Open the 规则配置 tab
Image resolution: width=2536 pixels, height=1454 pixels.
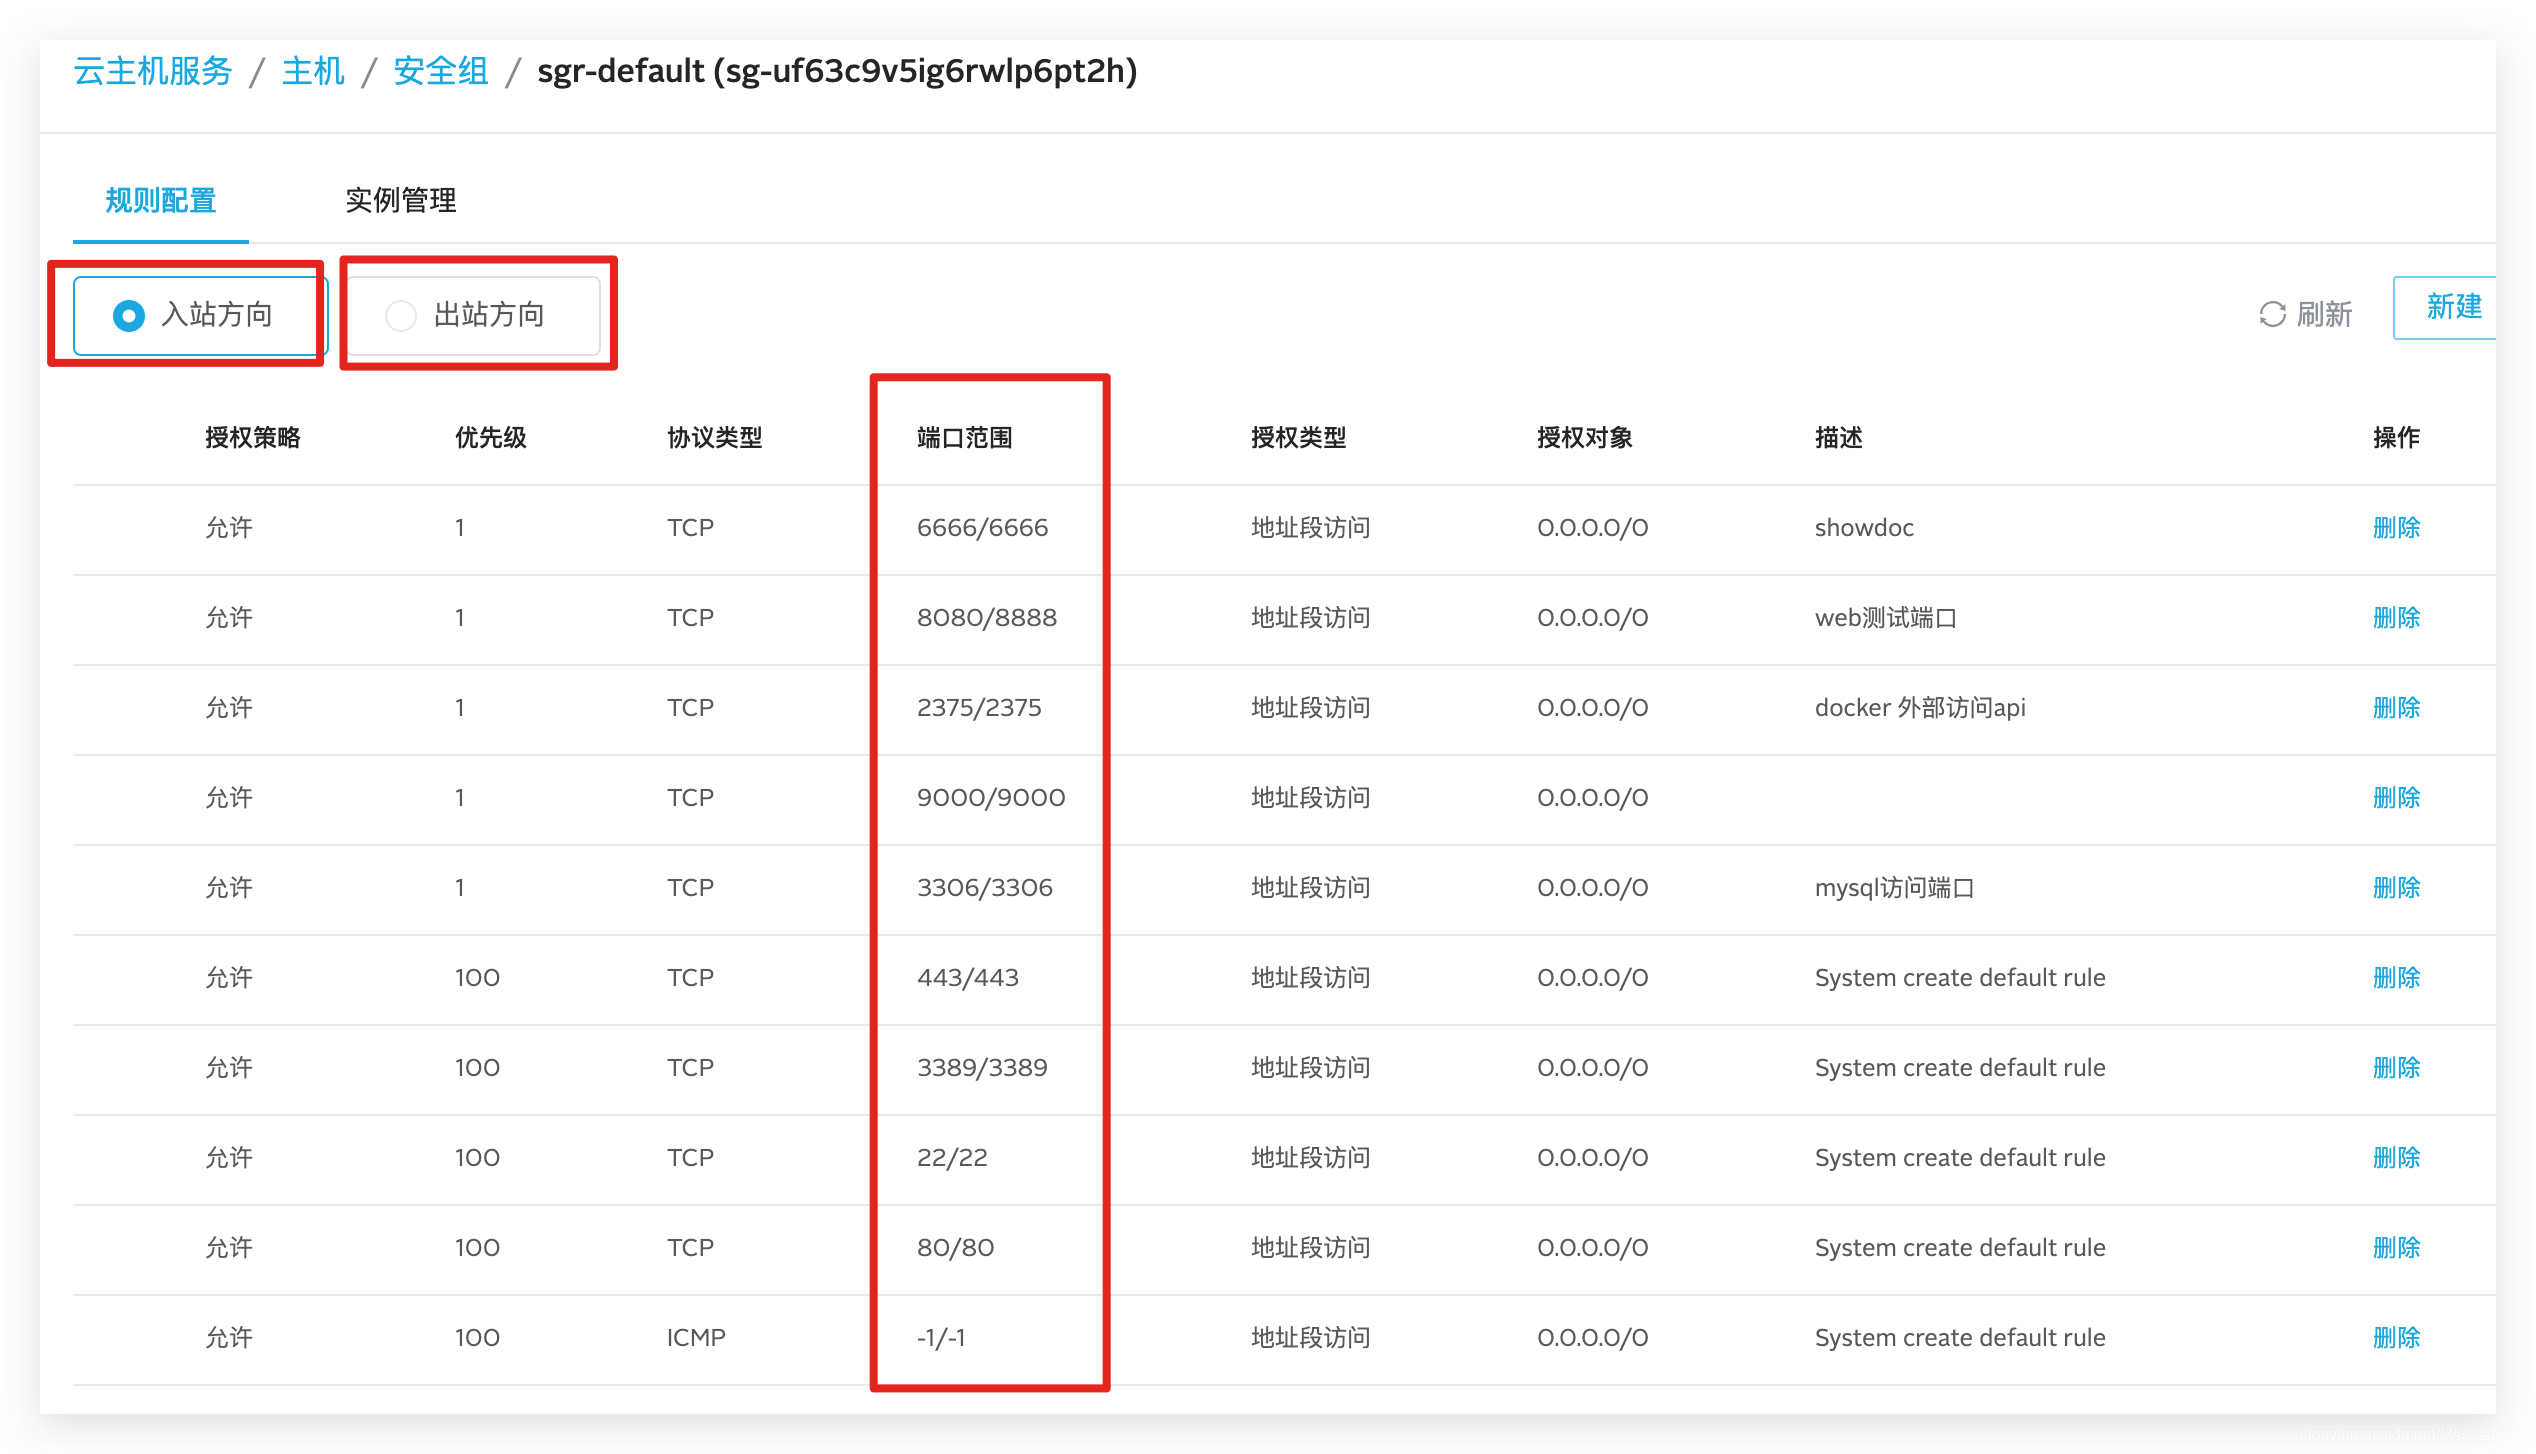160,201
